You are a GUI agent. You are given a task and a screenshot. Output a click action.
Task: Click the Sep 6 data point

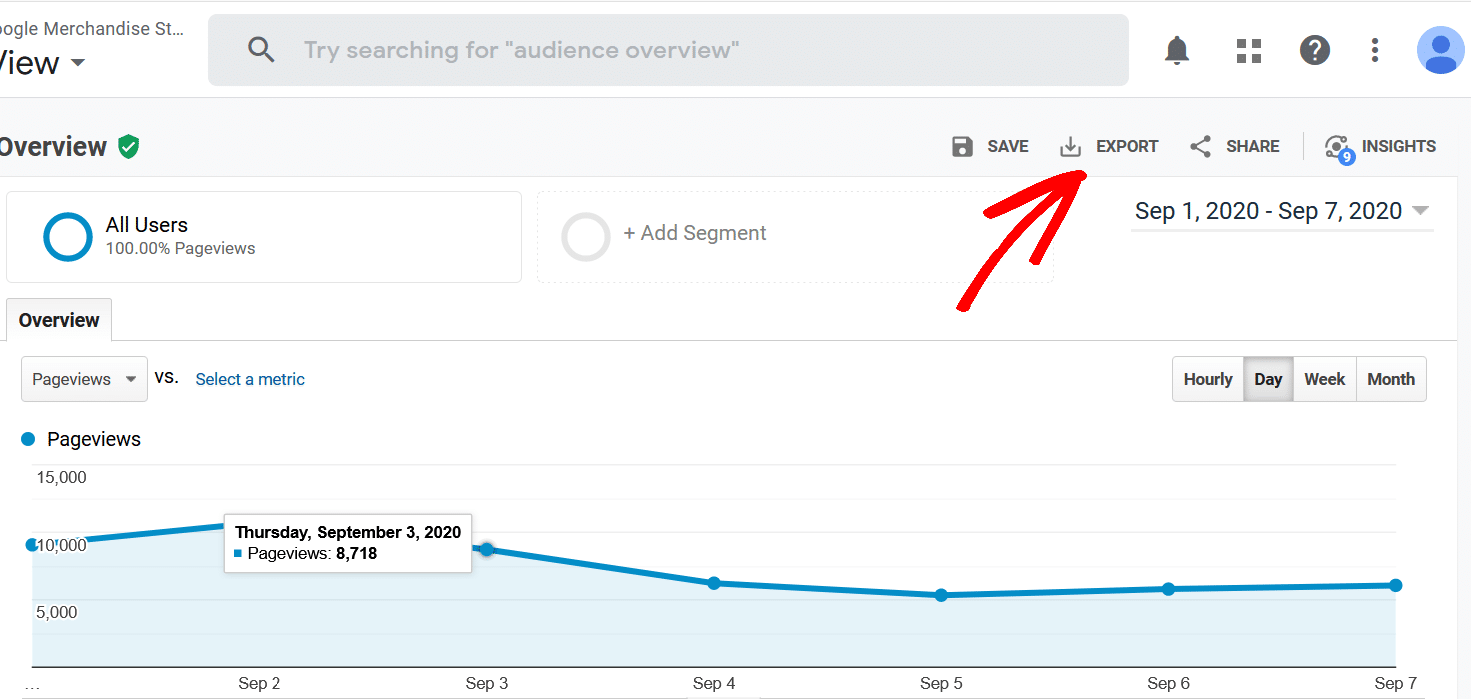[x=1168, y=589]
